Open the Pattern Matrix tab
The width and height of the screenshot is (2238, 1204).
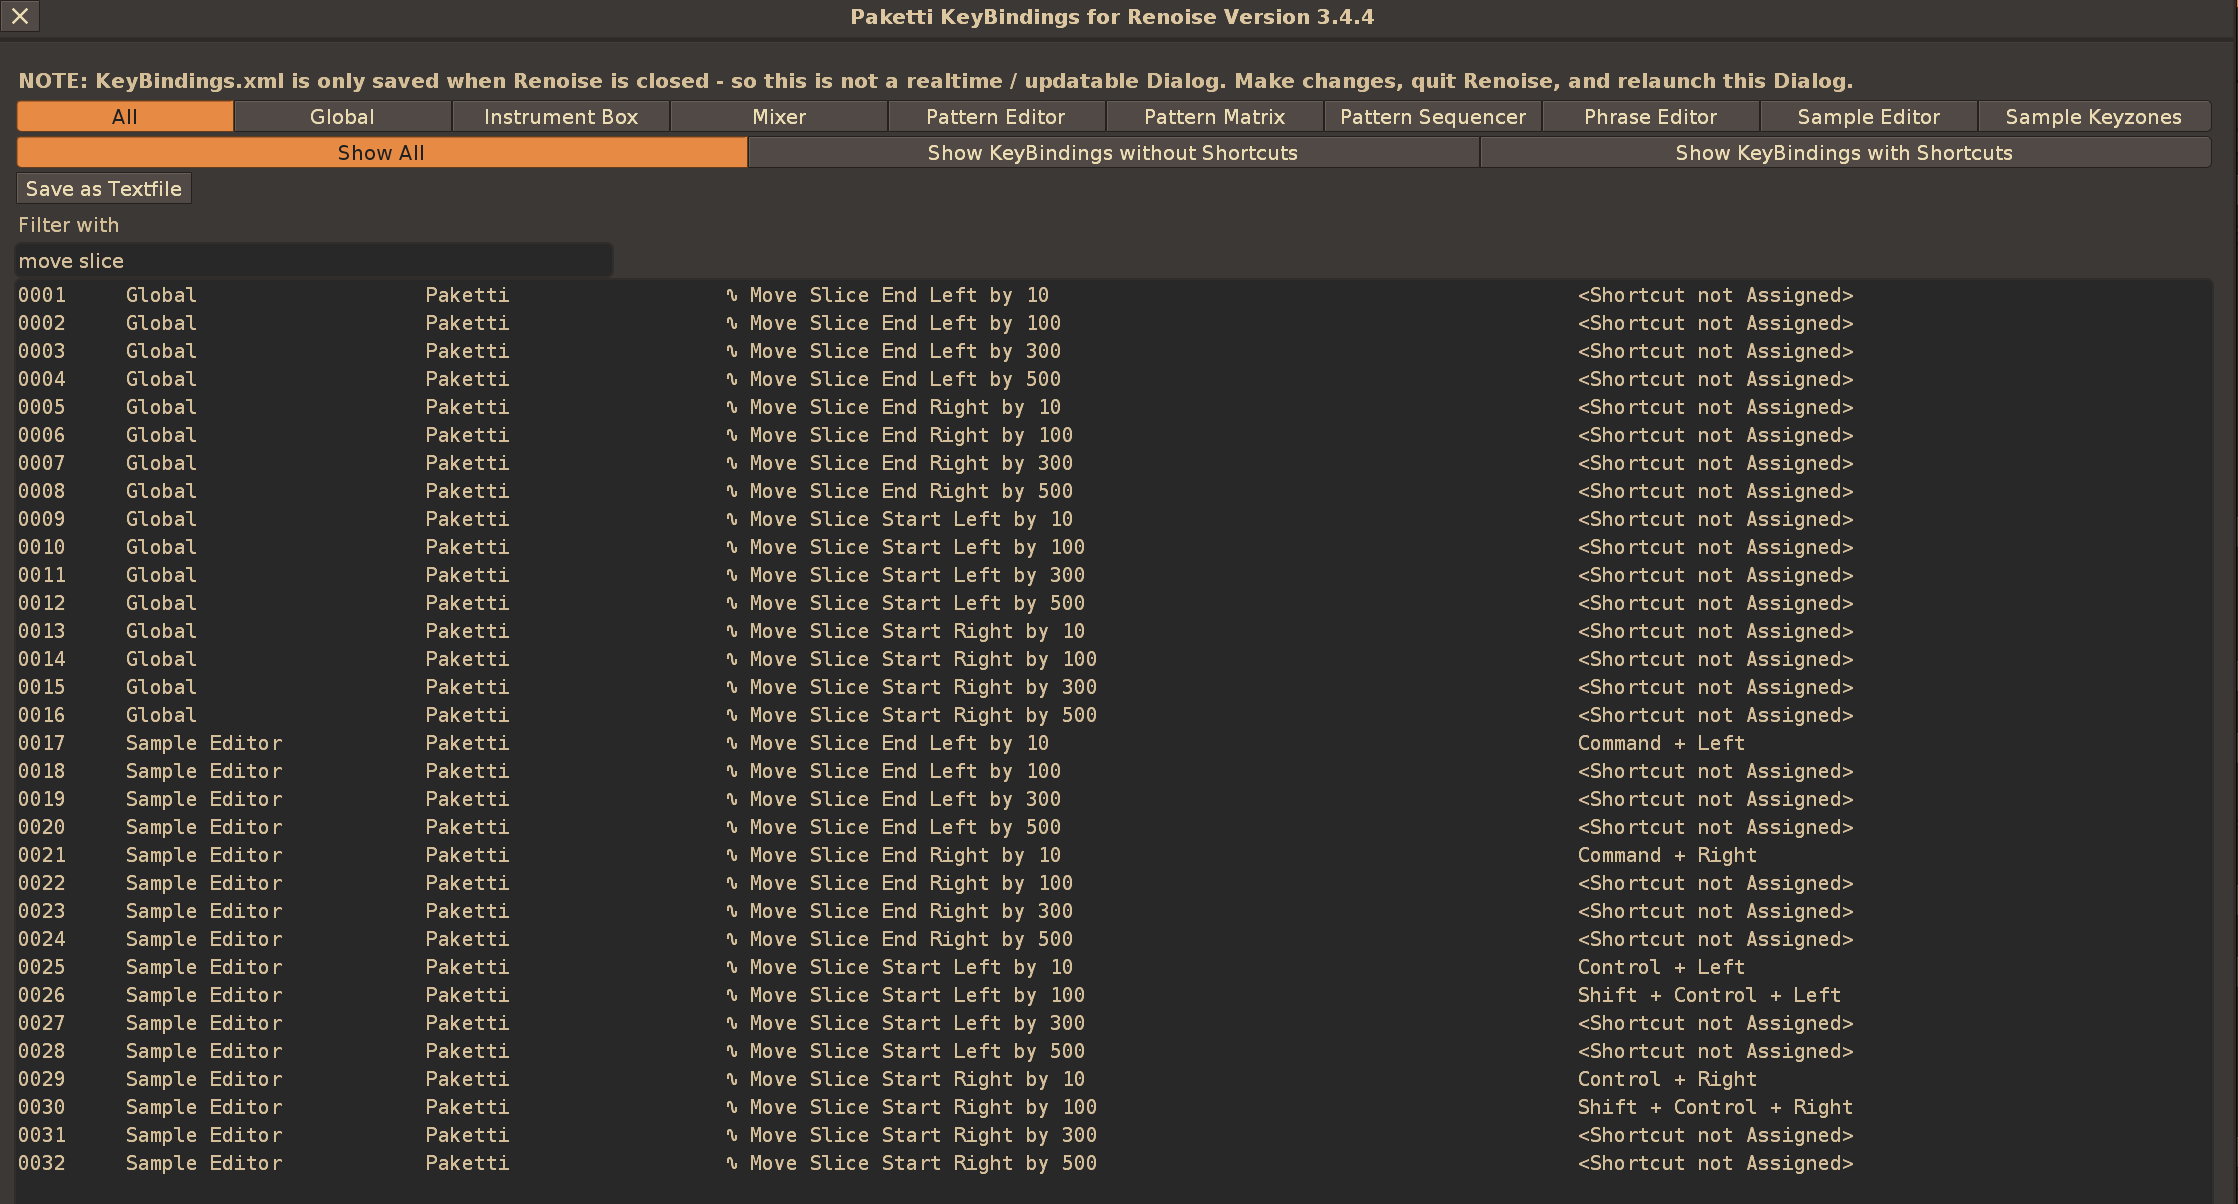click(x=1214, y=117)
